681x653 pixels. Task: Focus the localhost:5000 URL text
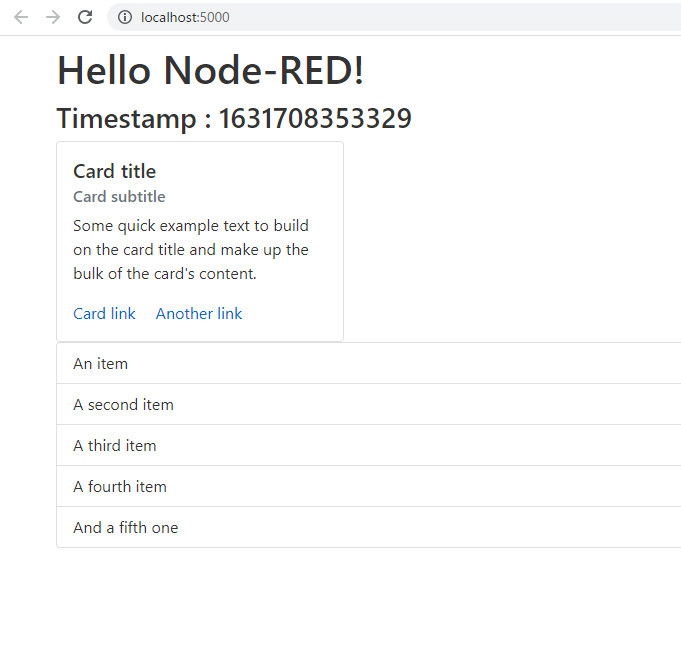point(185,17)
